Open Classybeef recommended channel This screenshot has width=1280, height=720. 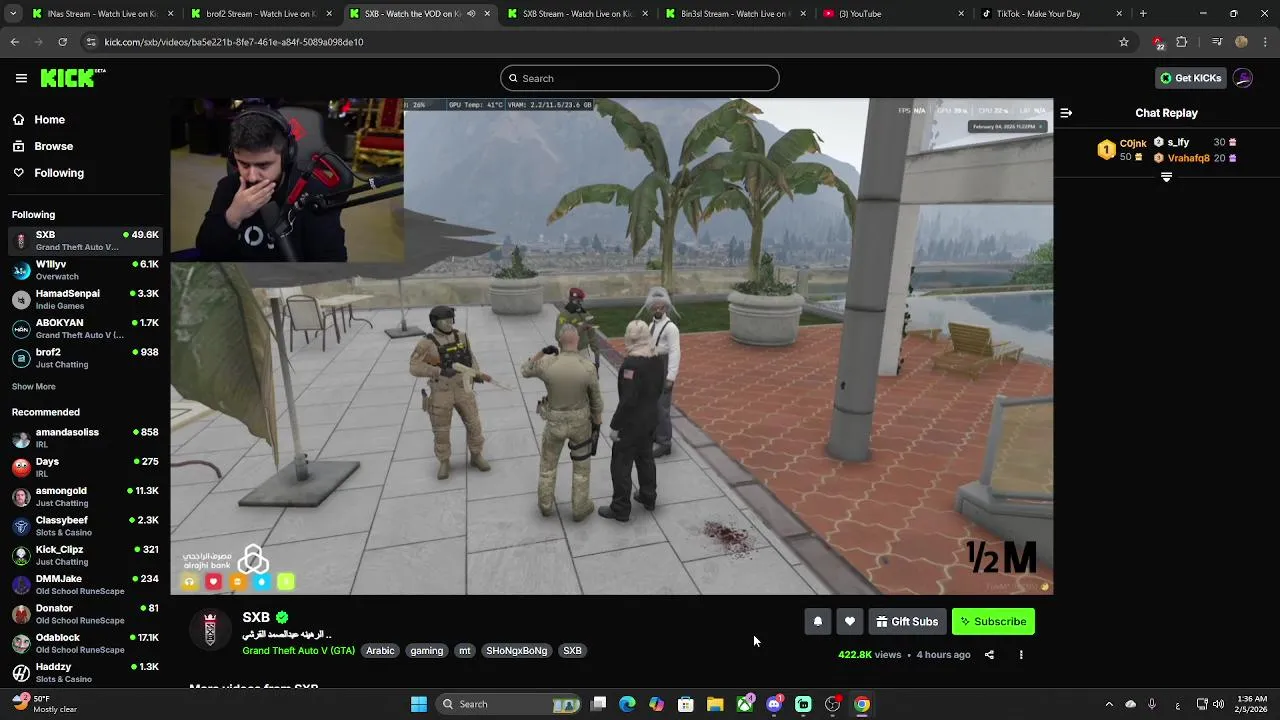click(x=85, y=526)
